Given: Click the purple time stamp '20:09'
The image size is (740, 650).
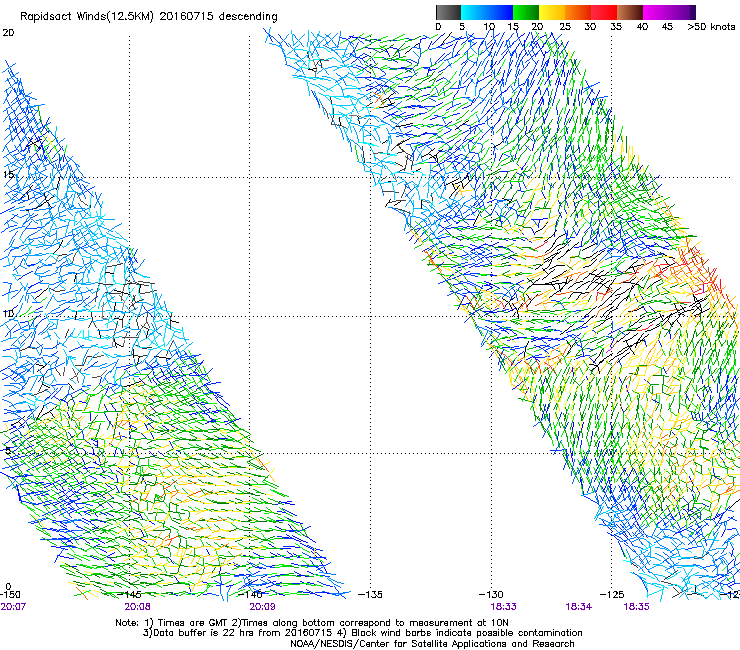Looking at the screenshot, I should tap(262, 607).
